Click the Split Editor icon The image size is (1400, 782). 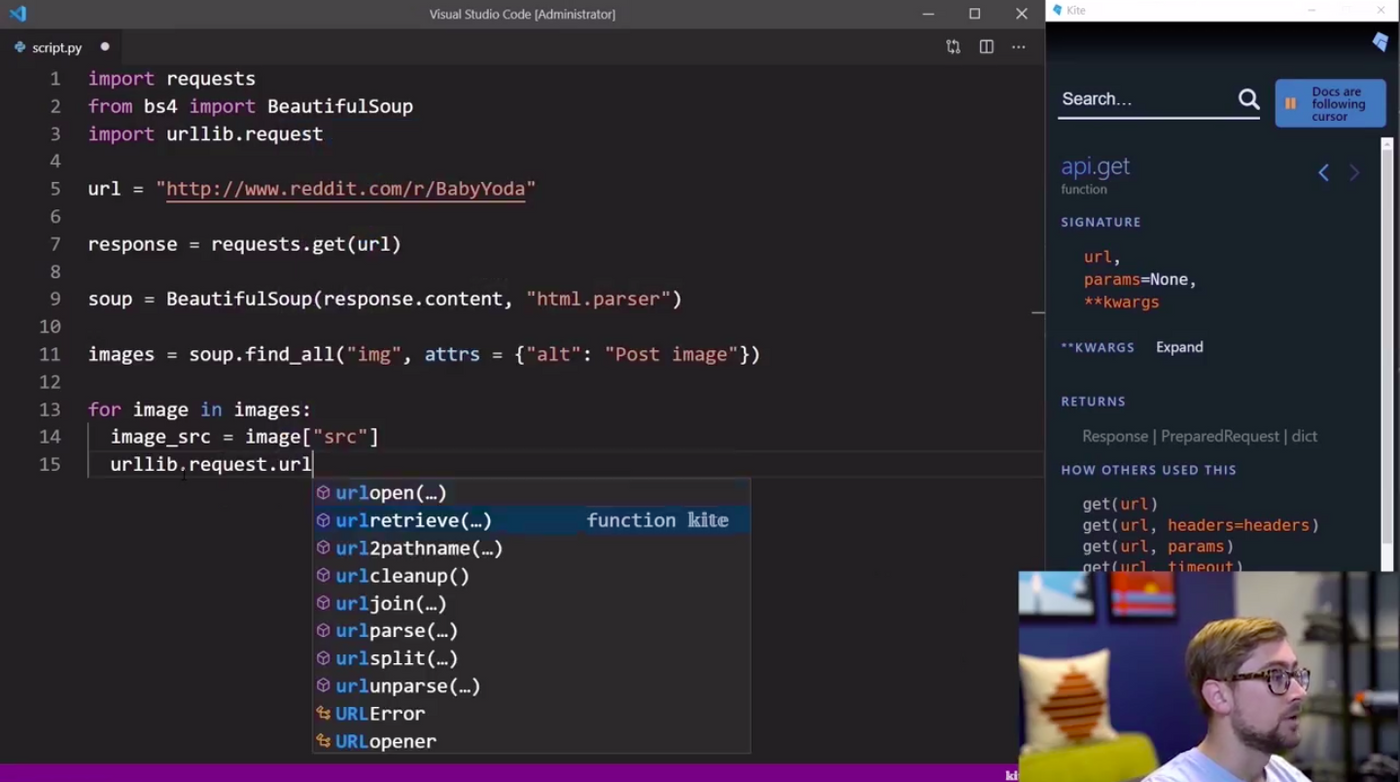[x=986, y=47]
